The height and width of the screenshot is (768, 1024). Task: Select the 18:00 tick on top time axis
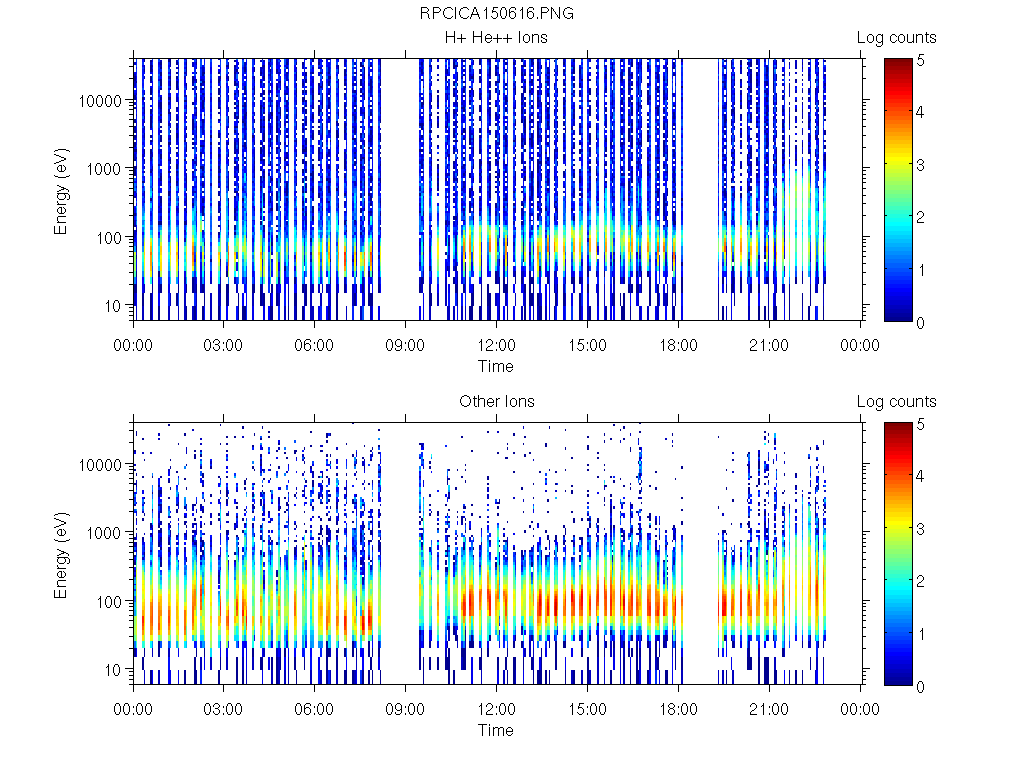[678, 346]
